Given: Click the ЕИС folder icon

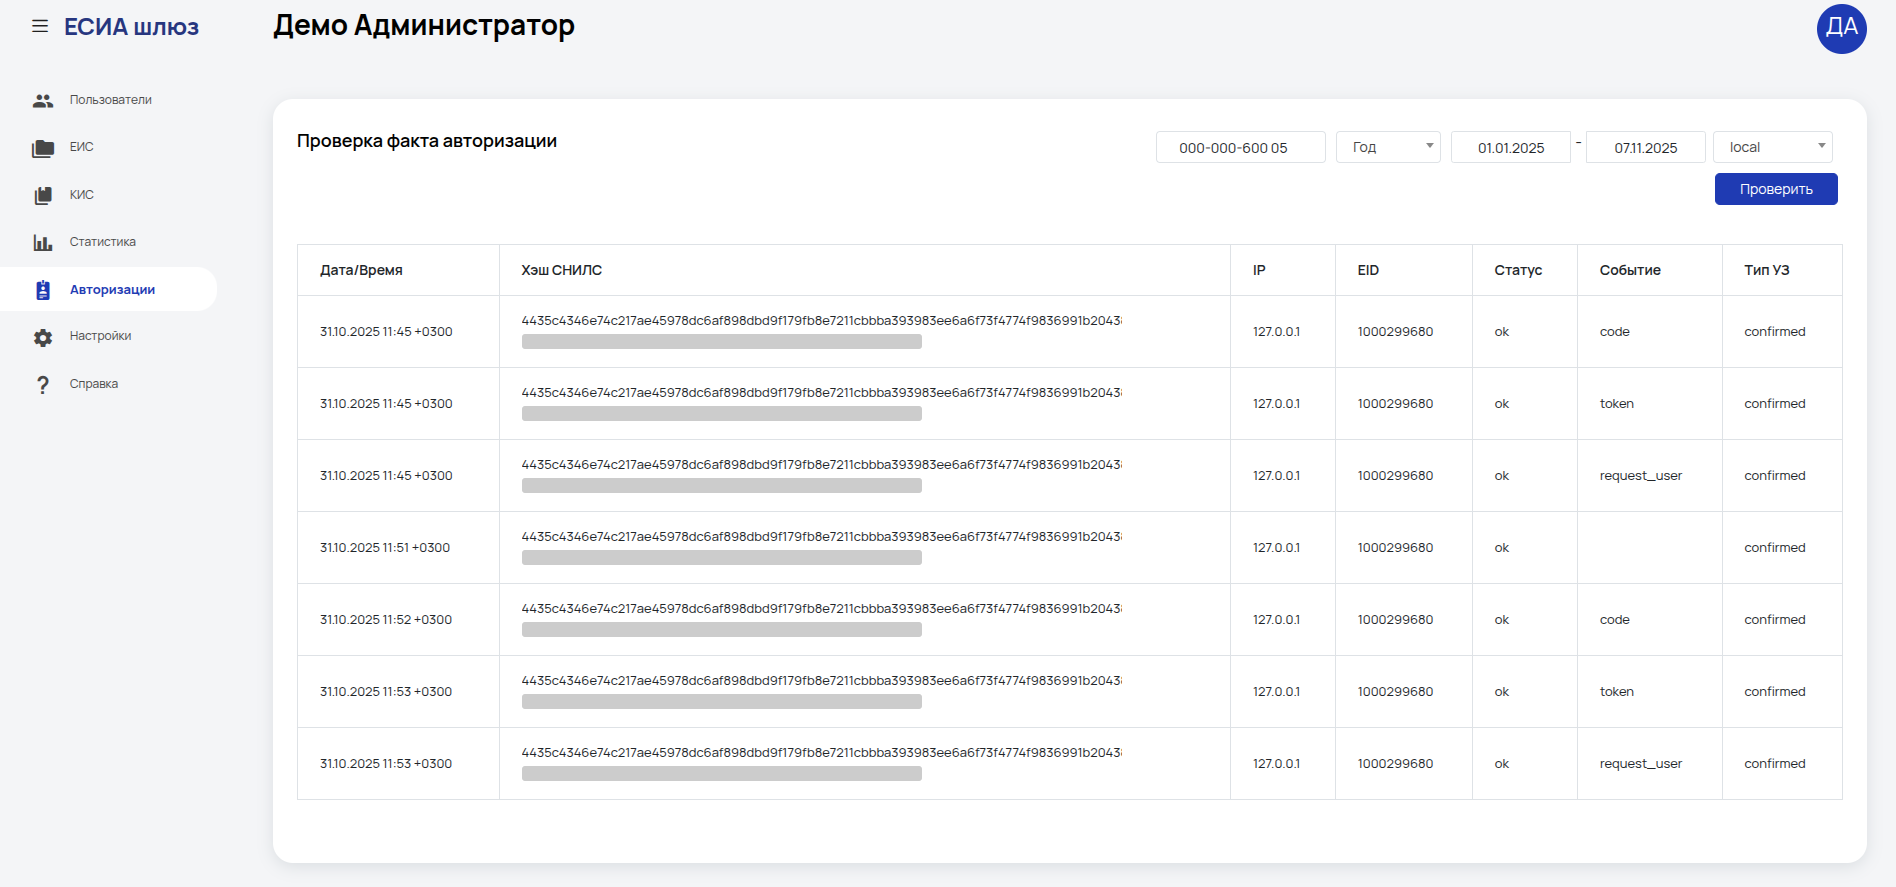Looking at the screenshot, I should (x=43, y=148).
